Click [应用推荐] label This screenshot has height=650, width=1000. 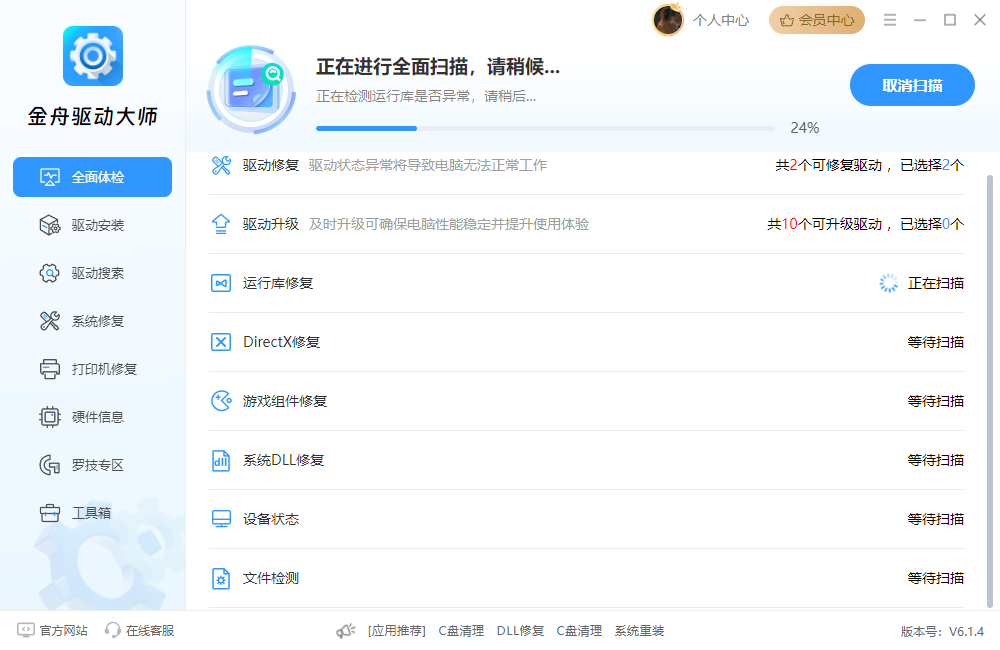tap(397, 631)
